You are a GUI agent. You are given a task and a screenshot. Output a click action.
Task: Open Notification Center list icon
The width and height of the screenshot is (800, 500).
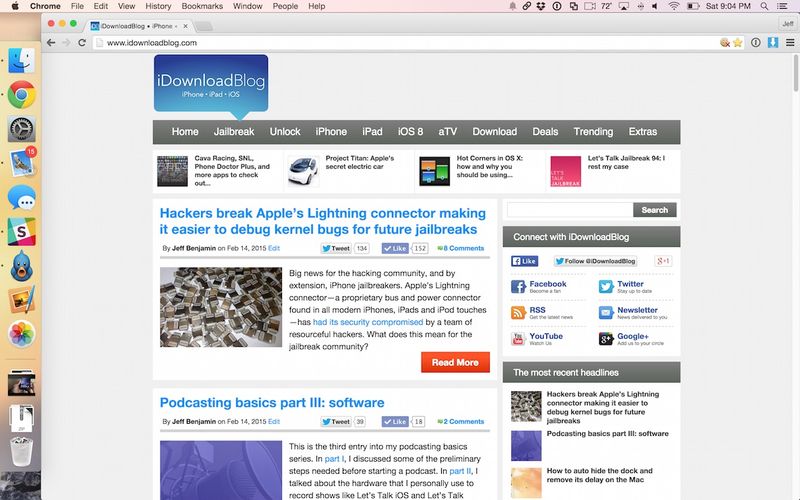[x=782, y=6]
